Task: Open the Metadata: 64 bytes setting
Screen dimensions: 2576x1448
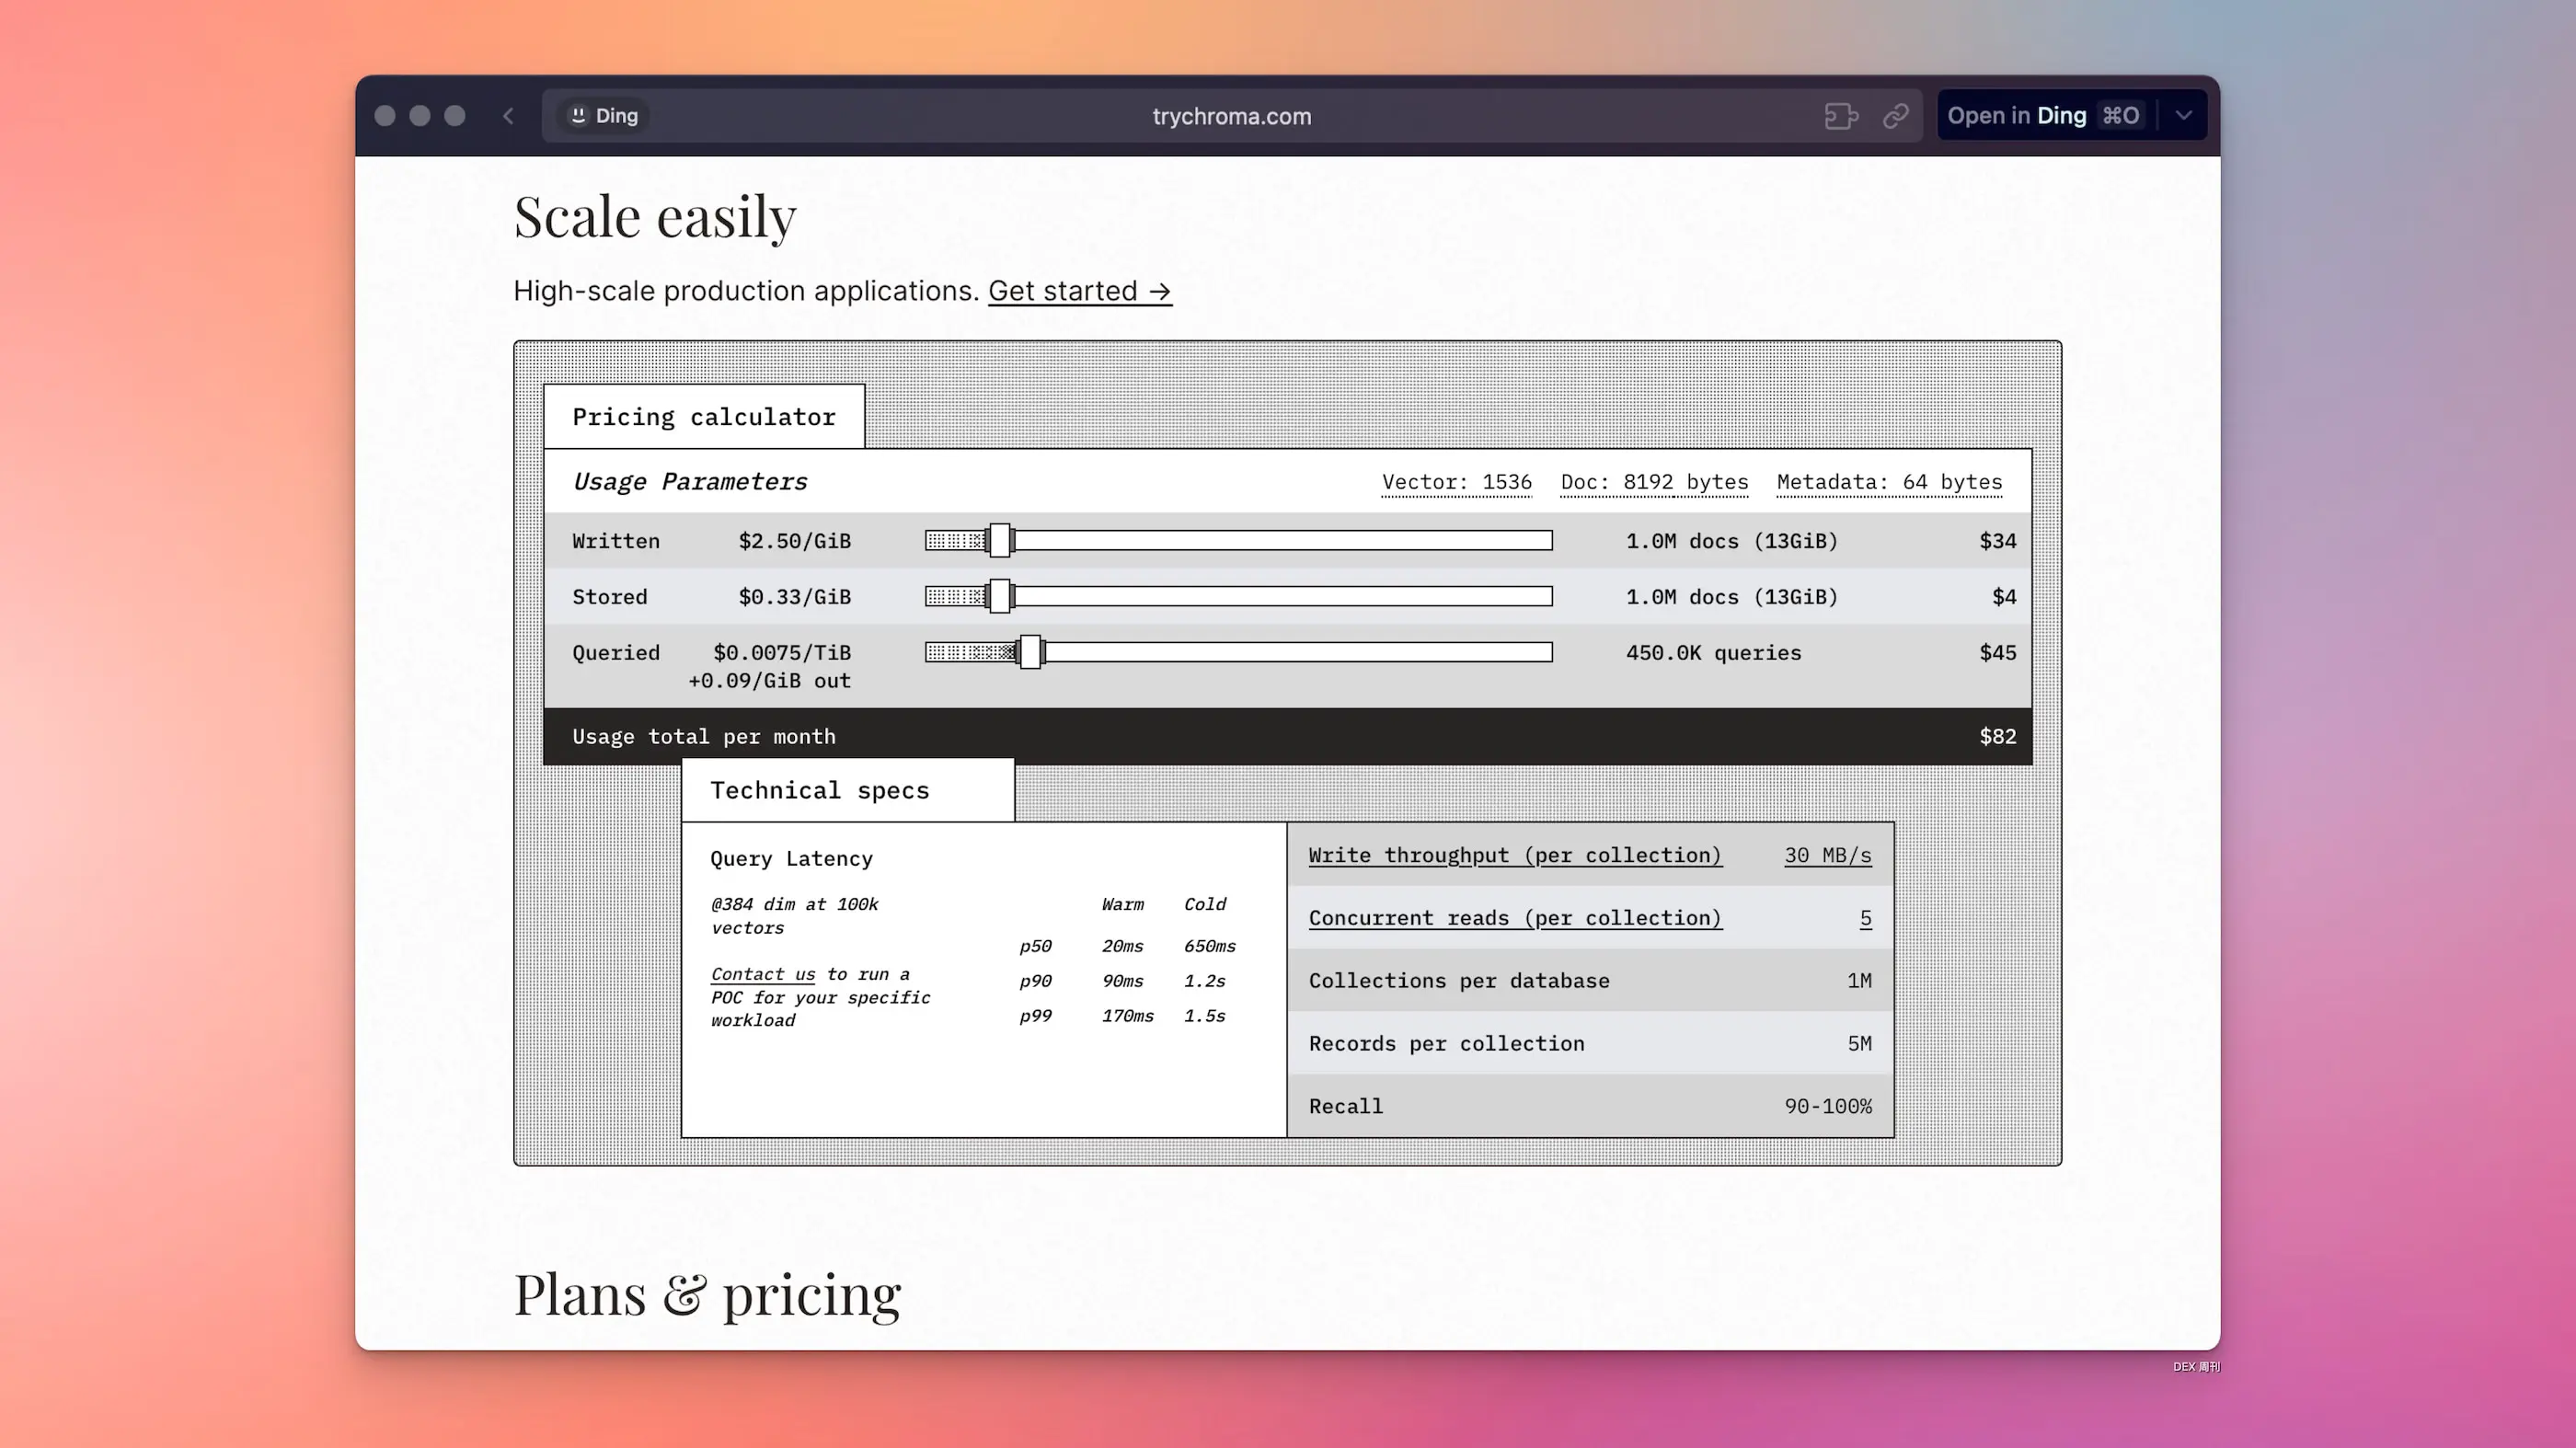Action: coord(1889,482)
